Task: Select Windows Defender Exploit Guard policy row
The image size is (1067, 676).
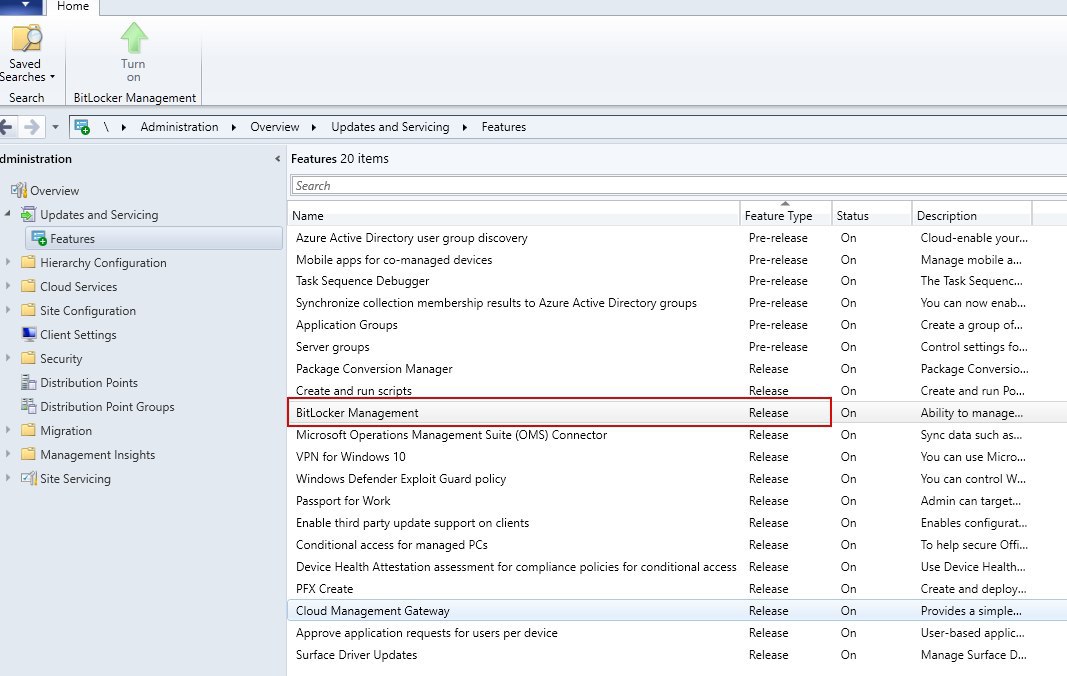Action: pyautogui.click(x=677, y=479)
